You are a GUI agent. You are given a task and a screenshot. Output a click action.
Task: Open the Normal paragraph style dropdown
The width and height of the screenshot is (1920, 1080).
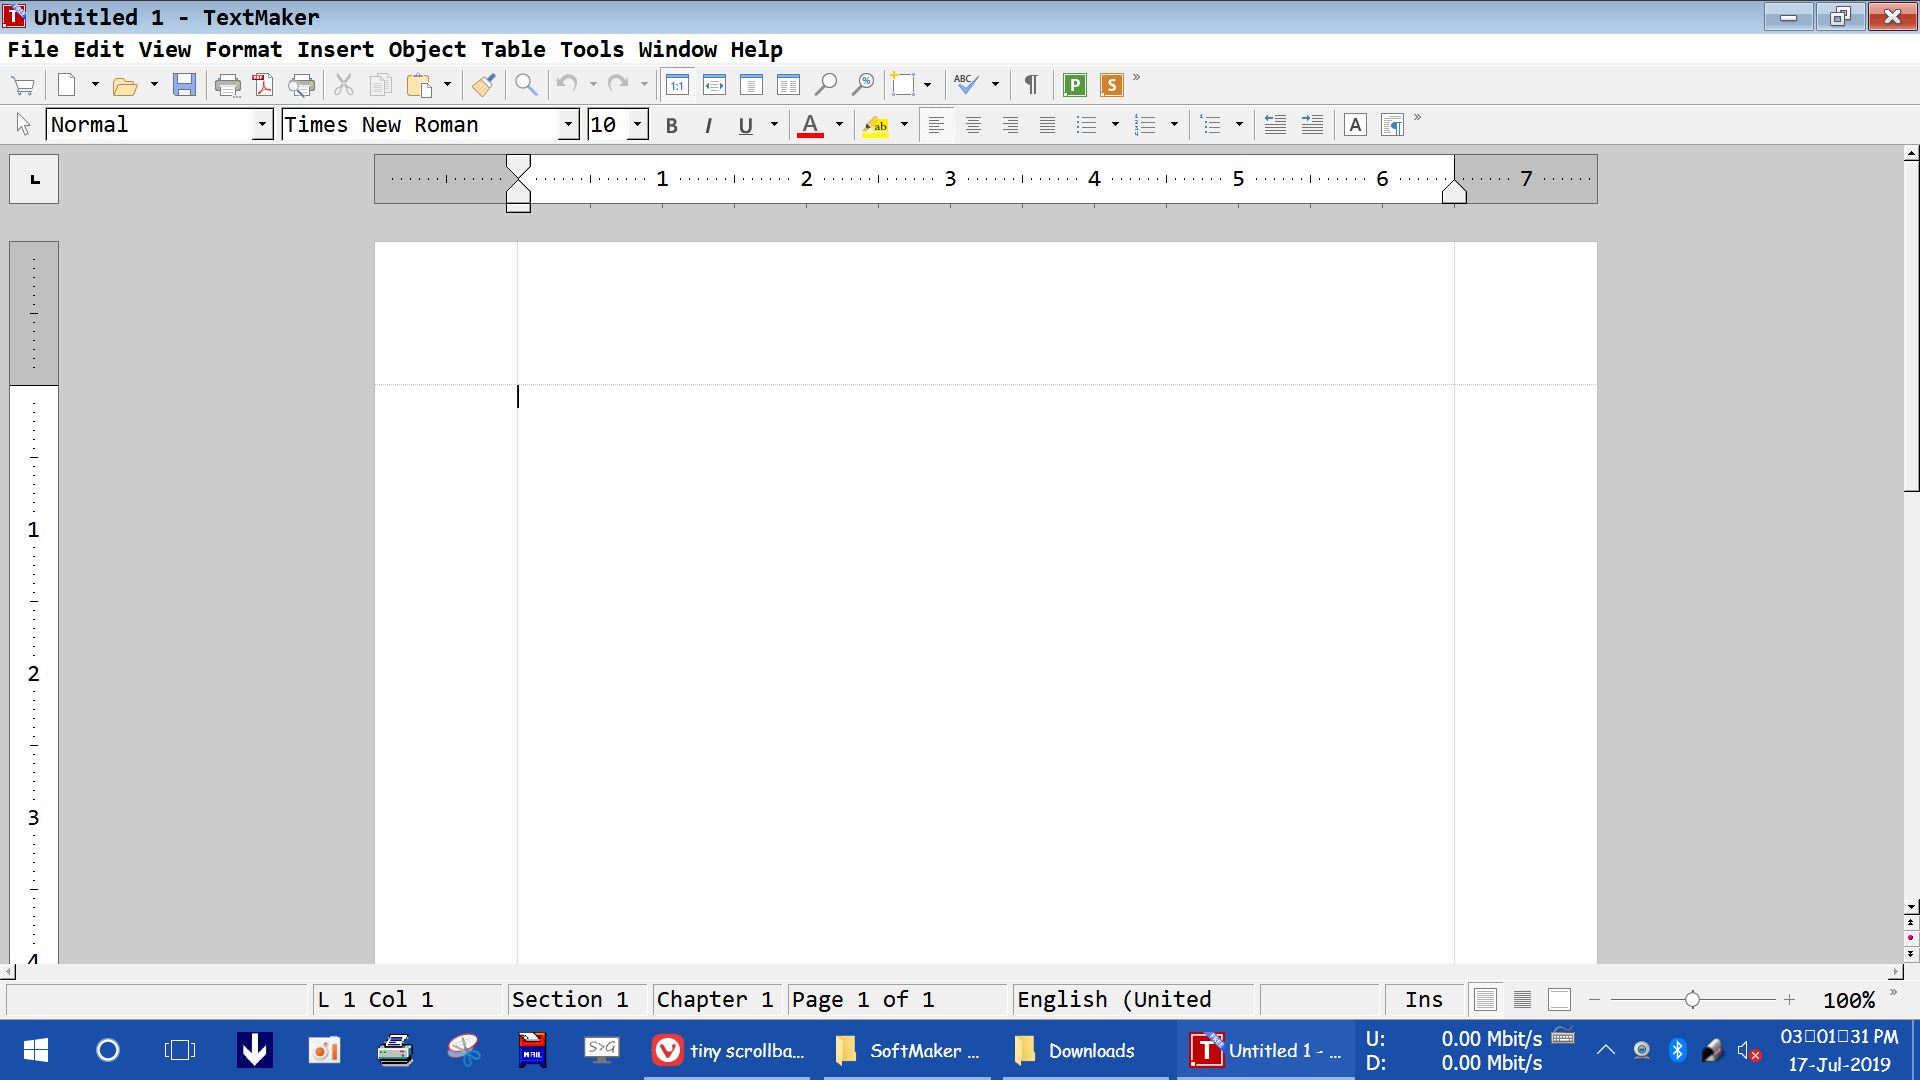pyautogui.click(x=262, y=125)
